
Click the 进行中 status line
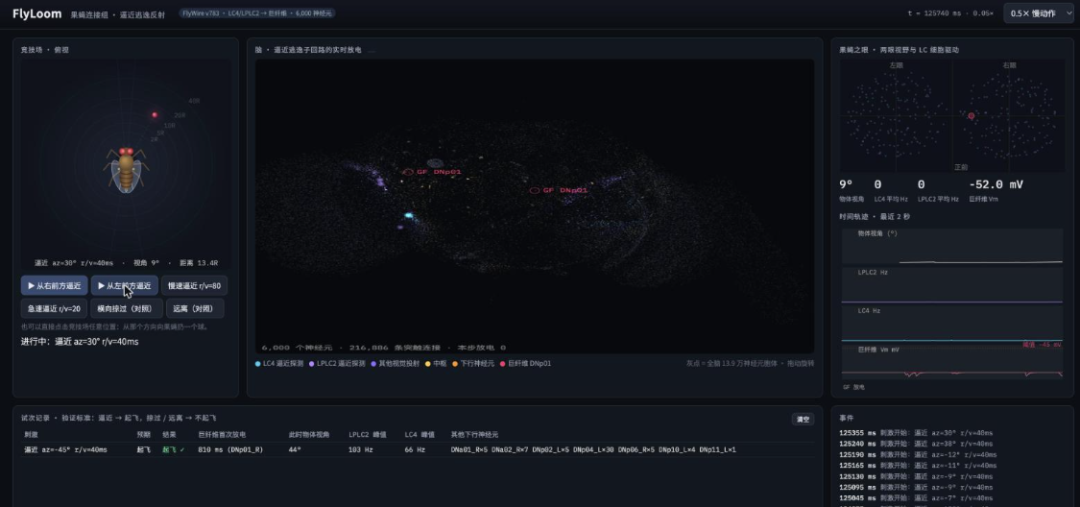click(x=80, y=342)
